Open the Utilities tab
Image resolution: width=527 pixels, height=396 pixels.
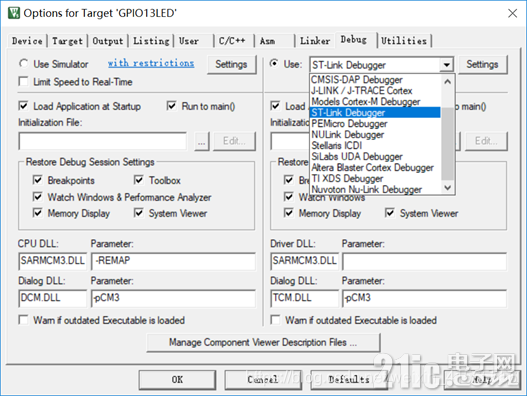click(x=404, y=41)
